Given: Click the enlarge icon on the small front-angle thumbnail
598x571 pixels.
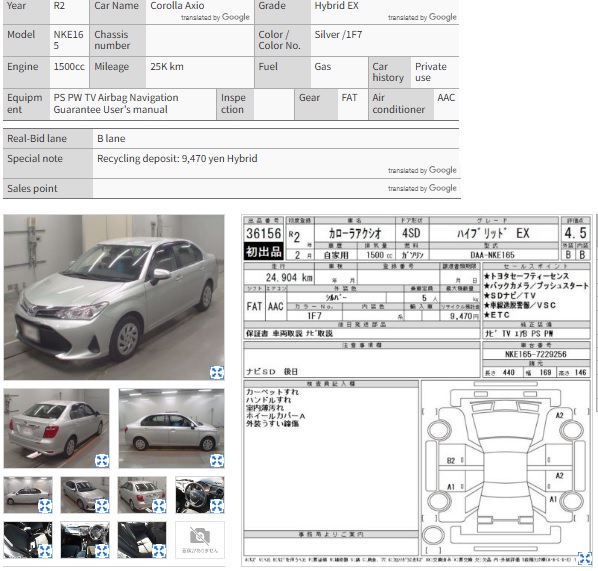Looking at the screenshot, I should (102, 506).
